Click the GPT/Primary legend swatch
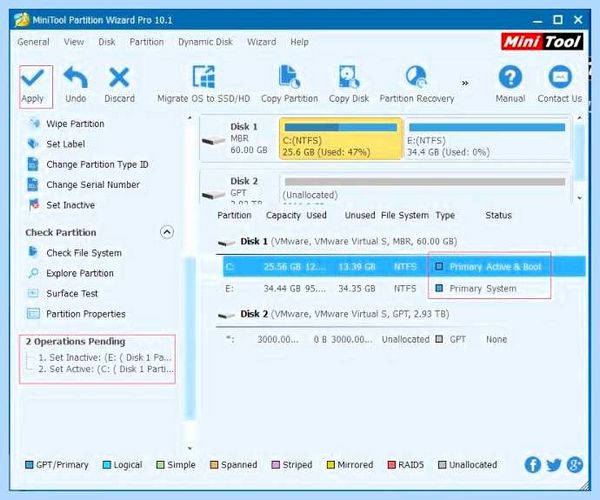The height and width of the screenshot is (500, 600). pos(29,465)
